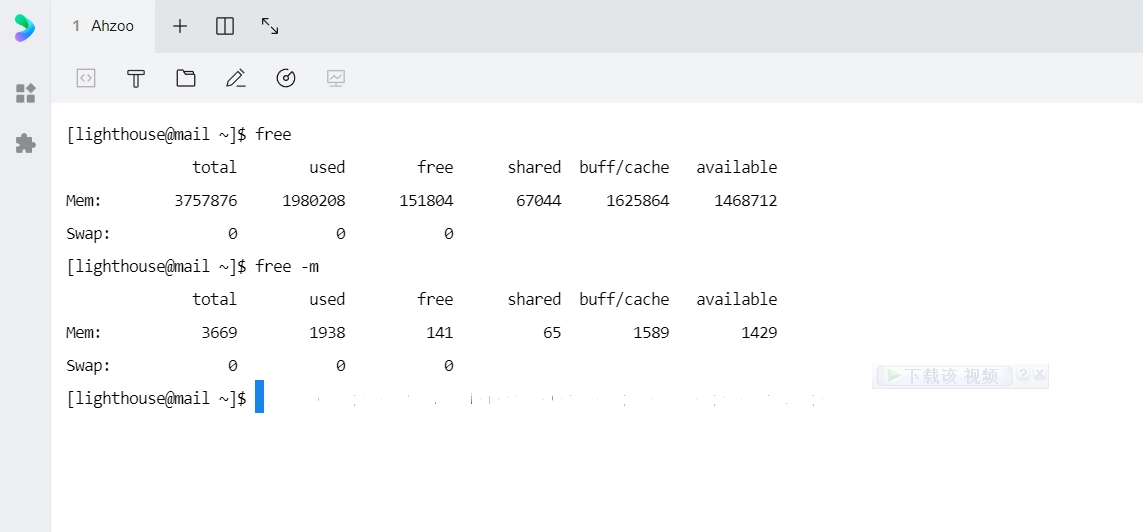The width and height of the screenshot is (1143, 532).
Task: Split the terminal into panes
Action: click(x=225, y=26)
